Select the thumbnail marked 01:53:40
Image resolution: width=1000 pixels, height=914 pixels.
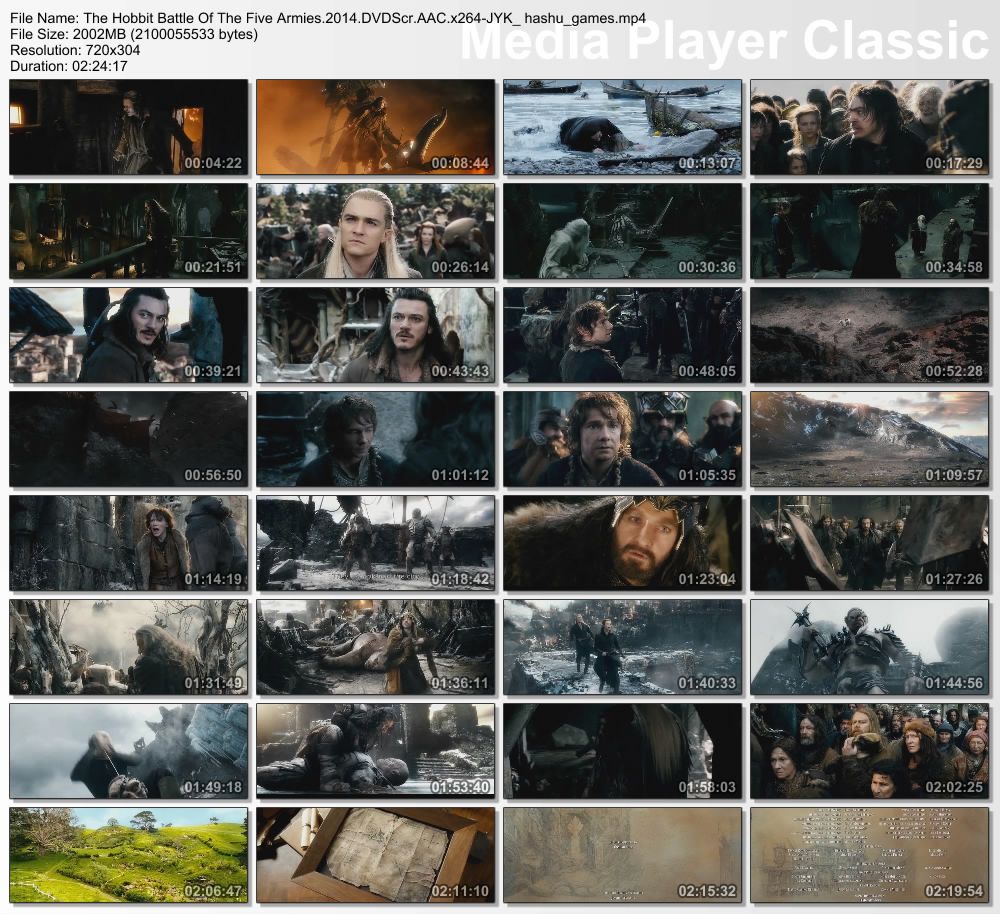pyautogui.click(x=376, y=751)
